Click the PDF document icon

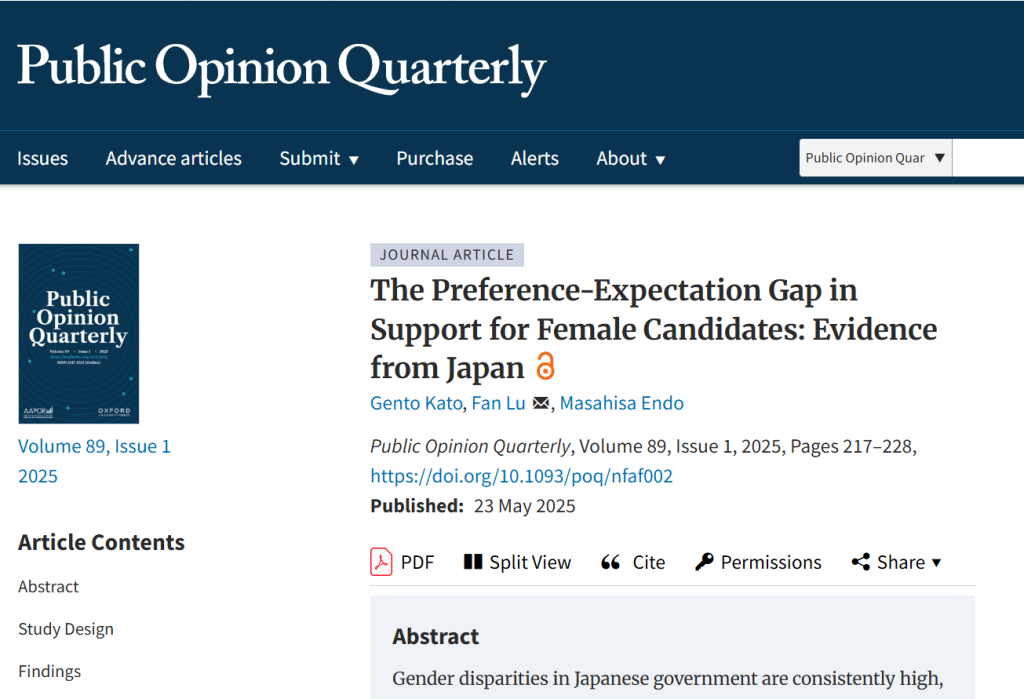pos(381,562)
